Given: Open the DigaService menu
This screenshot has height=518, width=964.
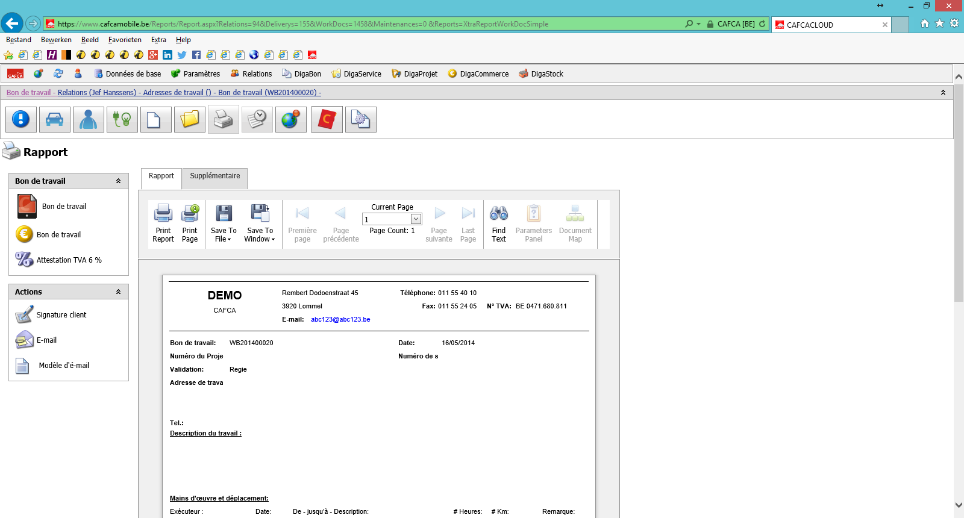Looking at the screenshot, I should 357,74.
